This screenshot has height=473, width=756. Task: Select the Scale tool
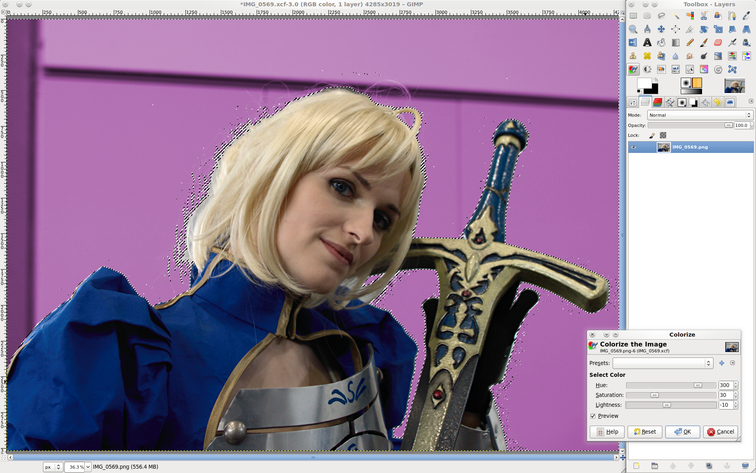tap(718, 29)
